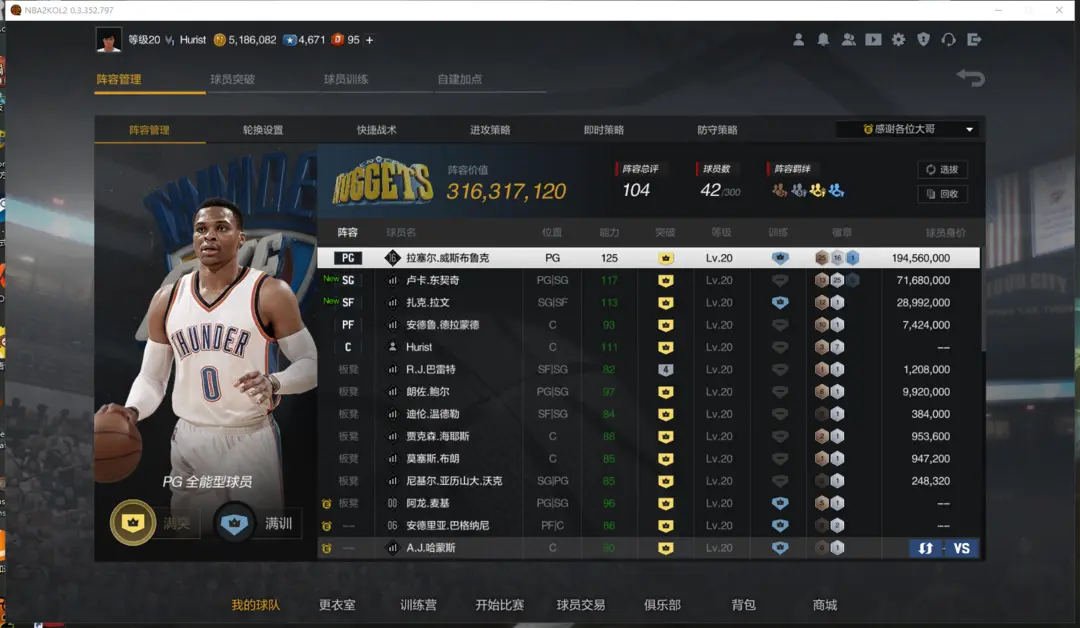
Task: Click the last blue lineup bond icon
Action: tap(836, 190)
